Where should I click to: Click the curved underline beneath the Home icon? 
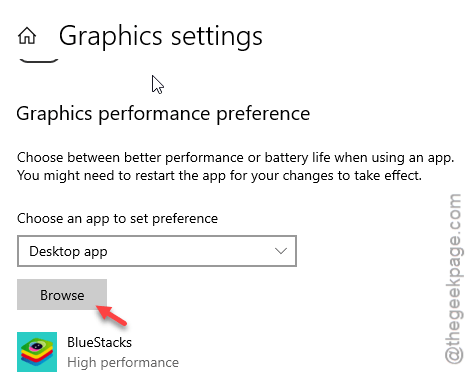(x=39, y=61)
